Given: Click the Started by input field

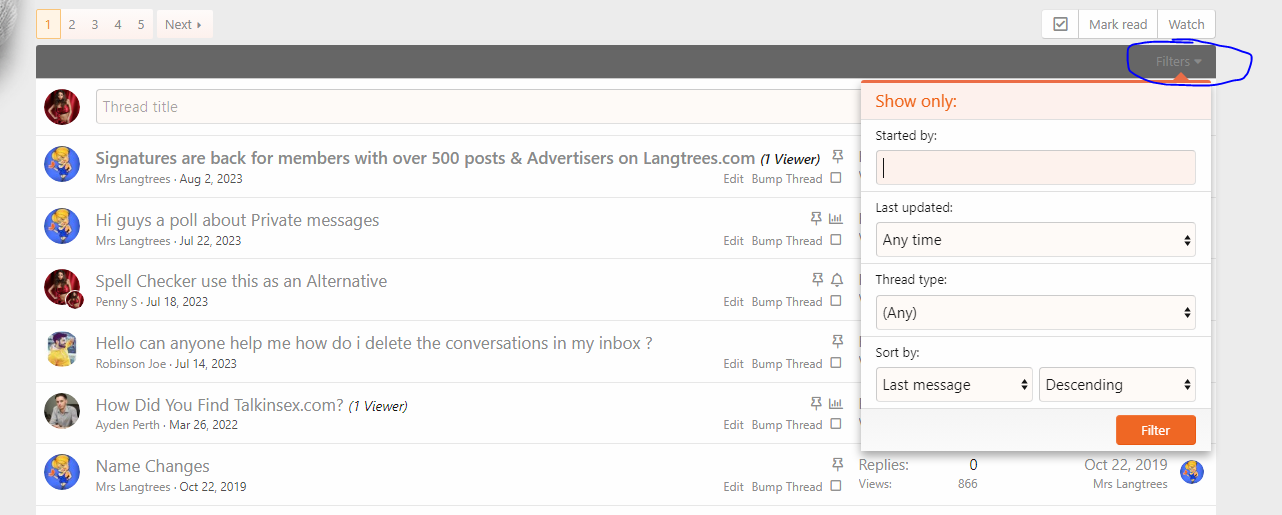Looking at the screenshot, I should tap(1035, 167).
